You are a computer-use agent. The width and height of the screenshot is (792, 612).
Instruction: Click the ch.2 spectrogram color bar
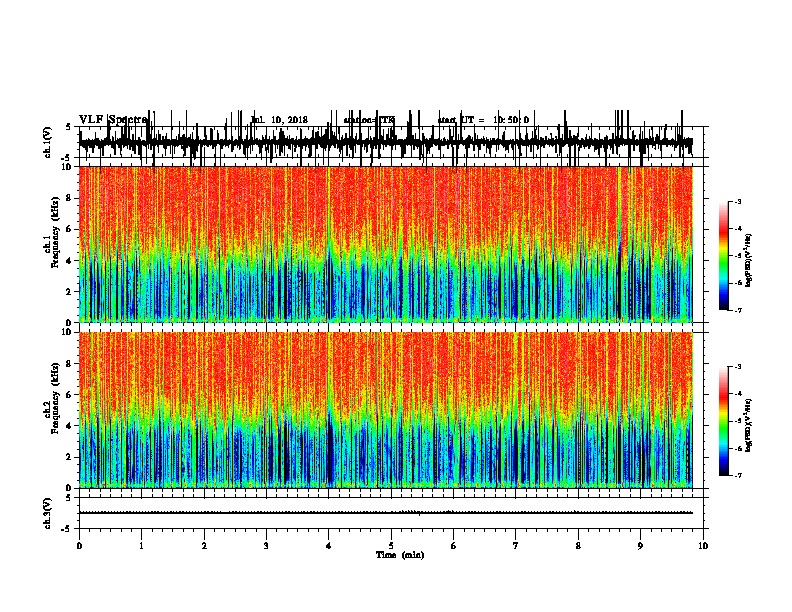click(723, 421)
